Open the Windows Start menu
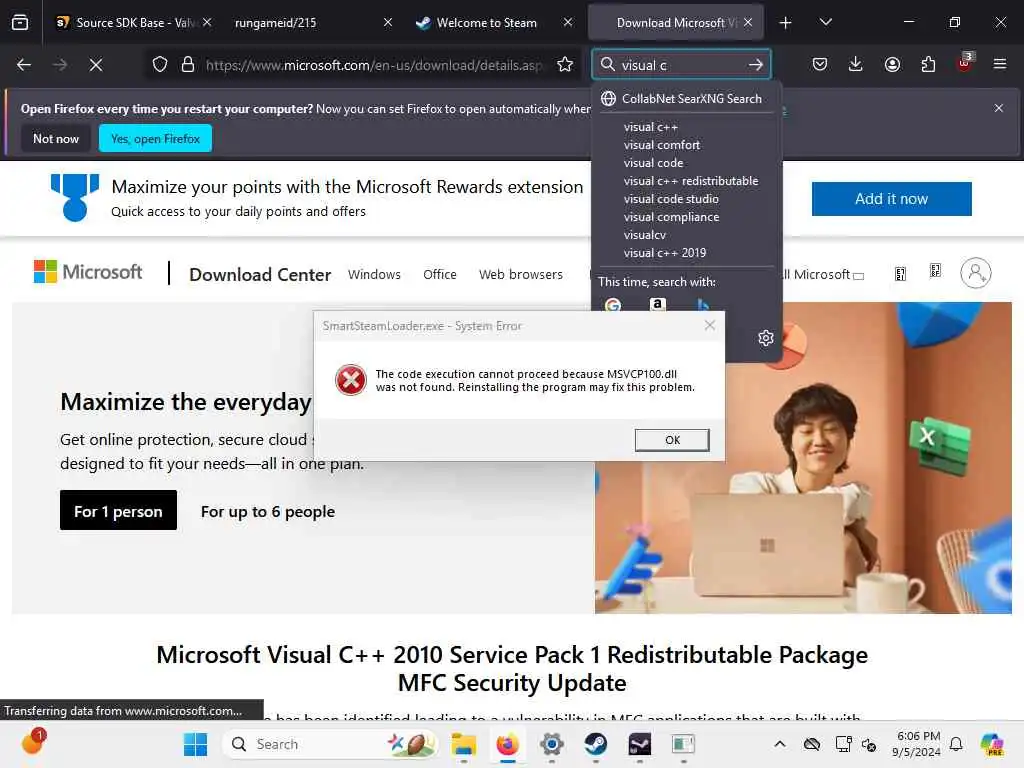Viewport: 1024px width, 768px height. 195,744
